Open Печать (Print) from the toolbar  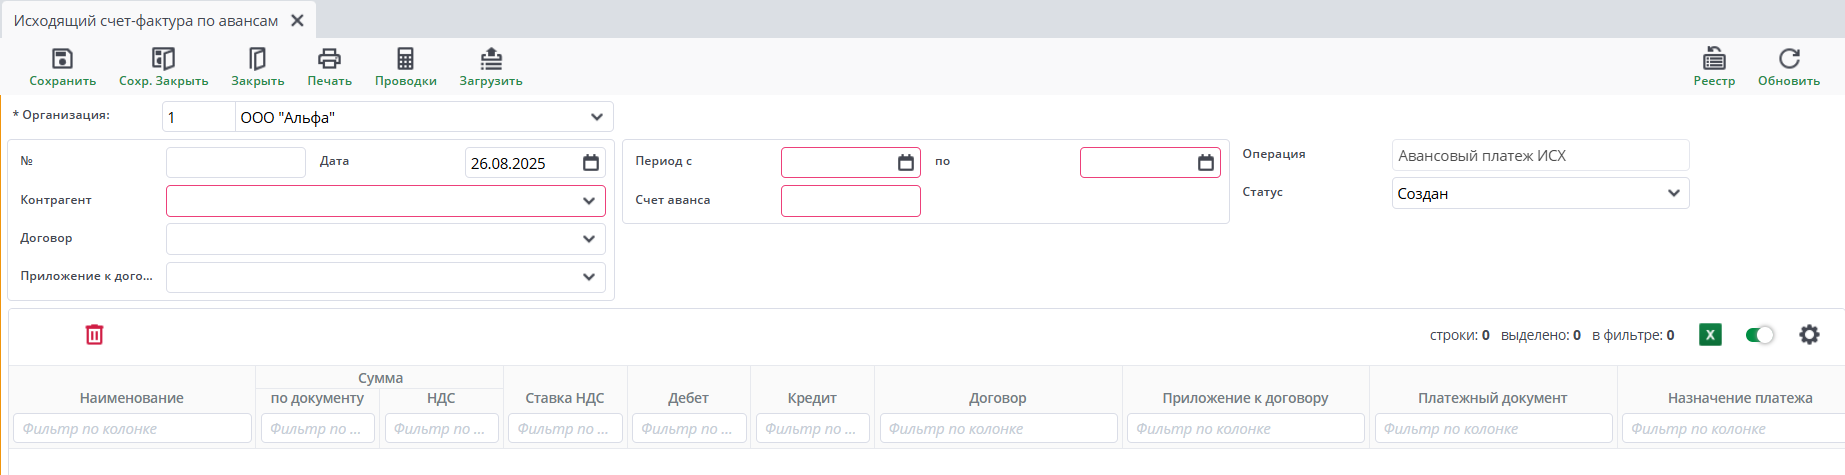(329, 59)
